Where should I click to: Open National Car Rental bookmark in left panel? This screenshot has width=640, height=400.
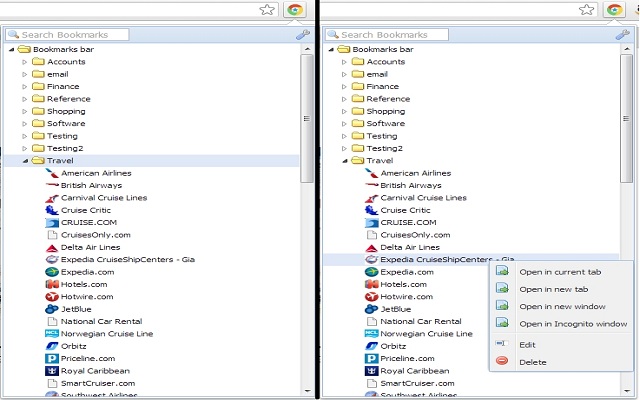point(101,322)
